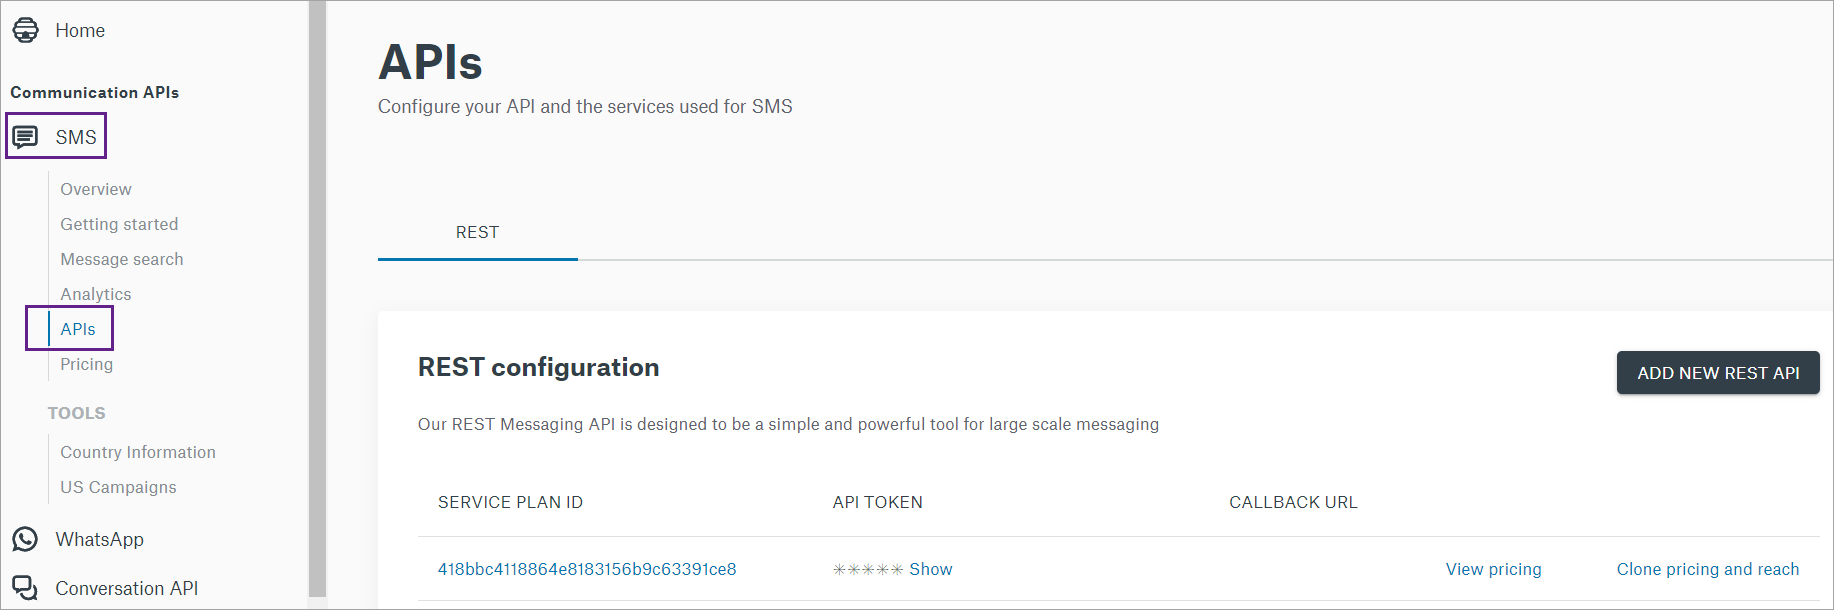Click the ADD NEW REST API button
The height and width of the screenshot is (610, 1834).
pos(1718,373)
